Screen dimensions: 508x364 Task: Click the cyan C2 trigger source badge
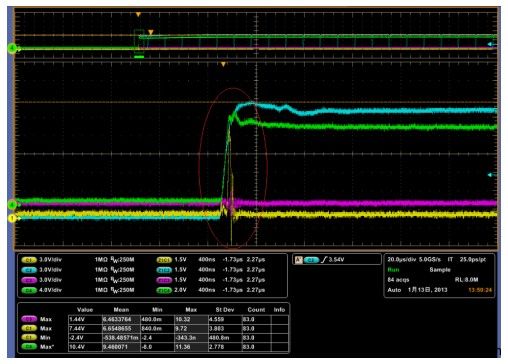pyautogui.click(x=311, y=260)
